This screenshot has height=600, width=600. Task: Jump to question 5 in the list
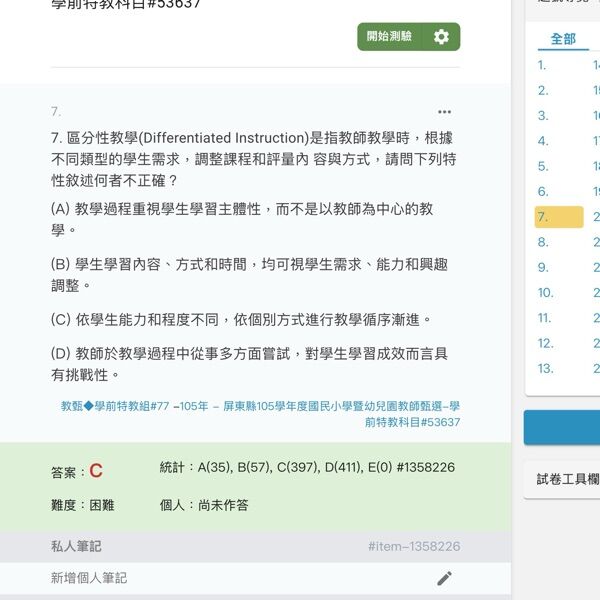click(x=543, y=166)
